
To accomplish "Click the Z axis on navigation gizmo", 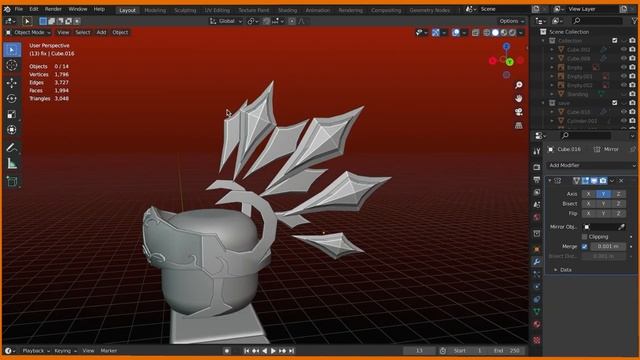I will [x=506, y=47].
